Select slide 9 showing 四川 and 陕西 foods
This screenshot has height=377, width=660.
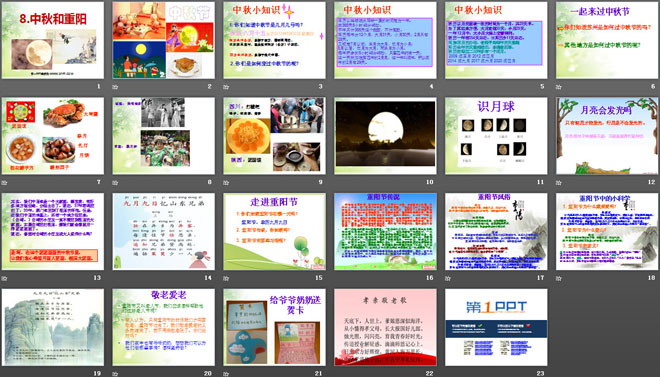coord(274,136)
